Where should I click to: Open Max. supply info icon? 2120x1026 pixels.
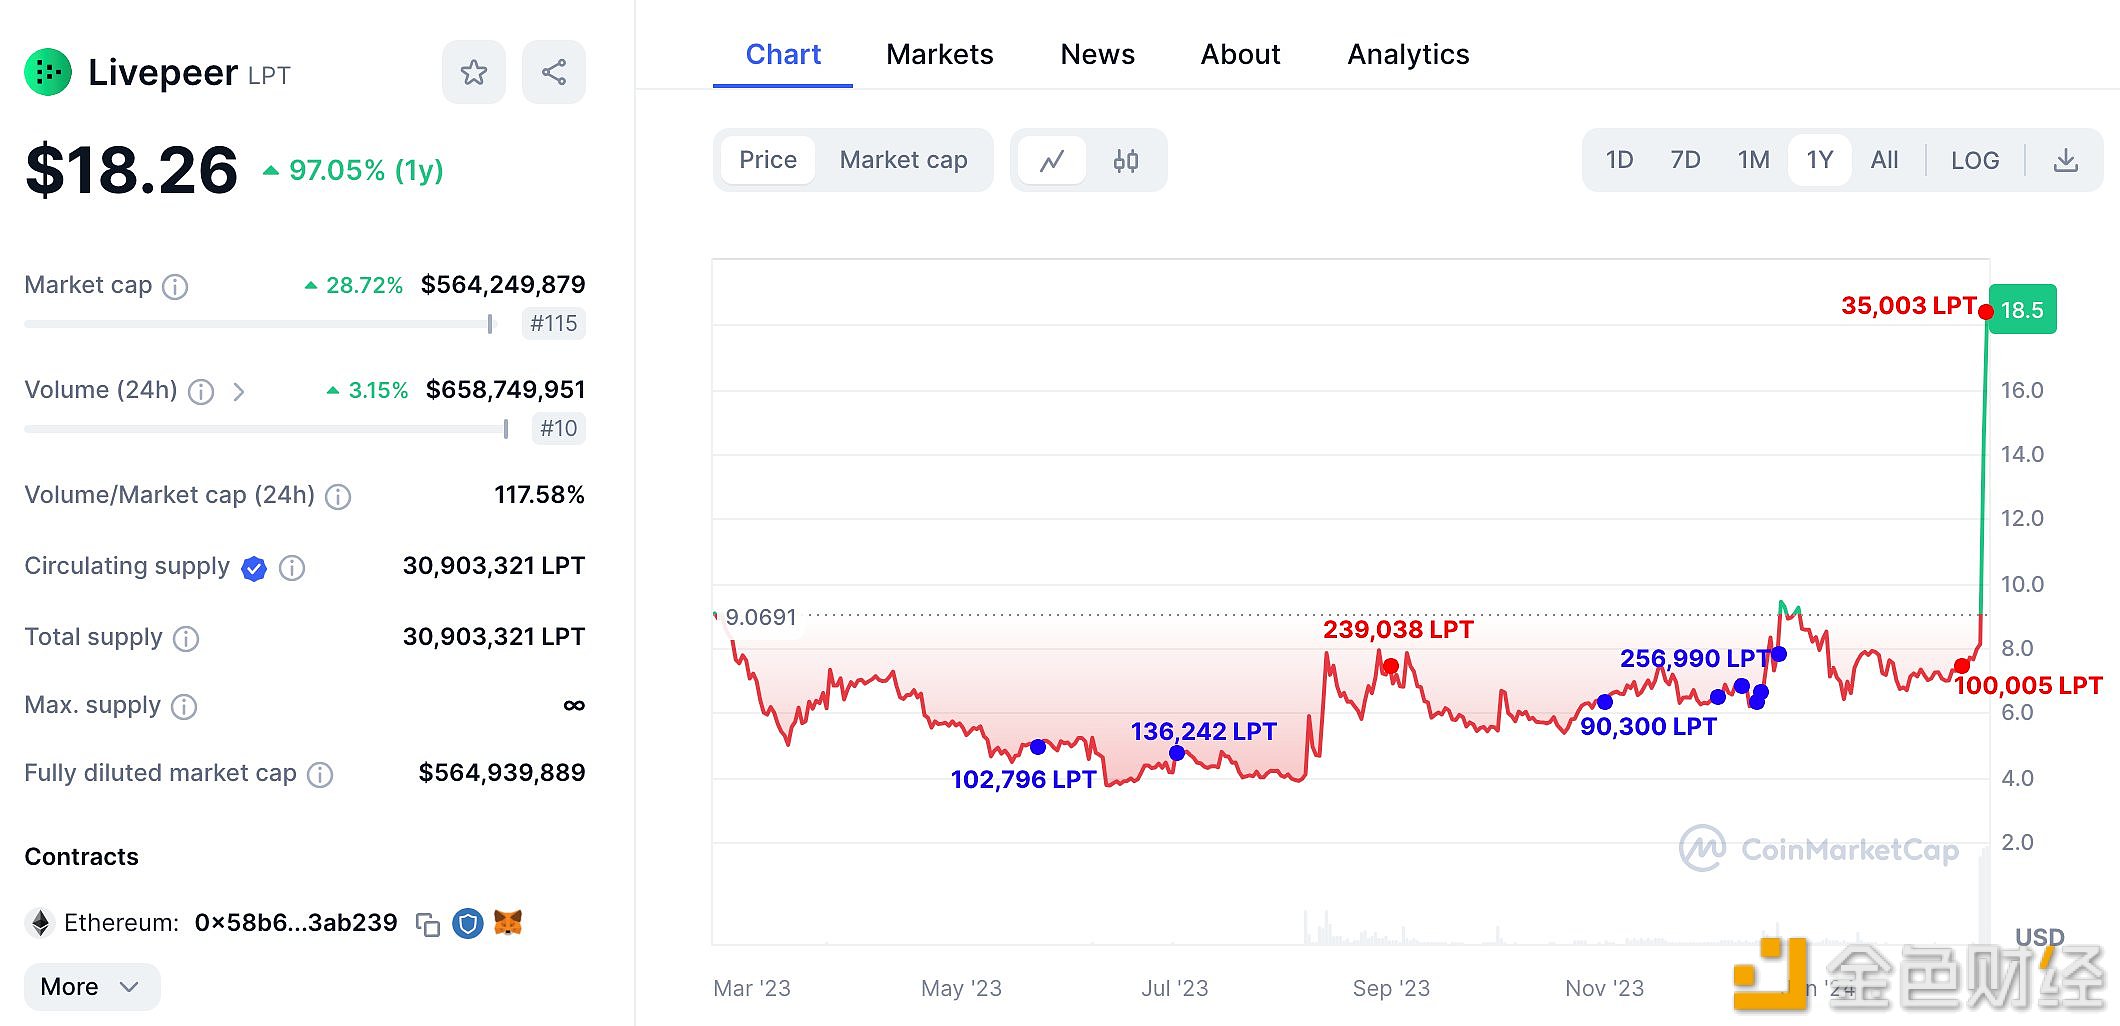pyautogui.click(x=184, y=707)
